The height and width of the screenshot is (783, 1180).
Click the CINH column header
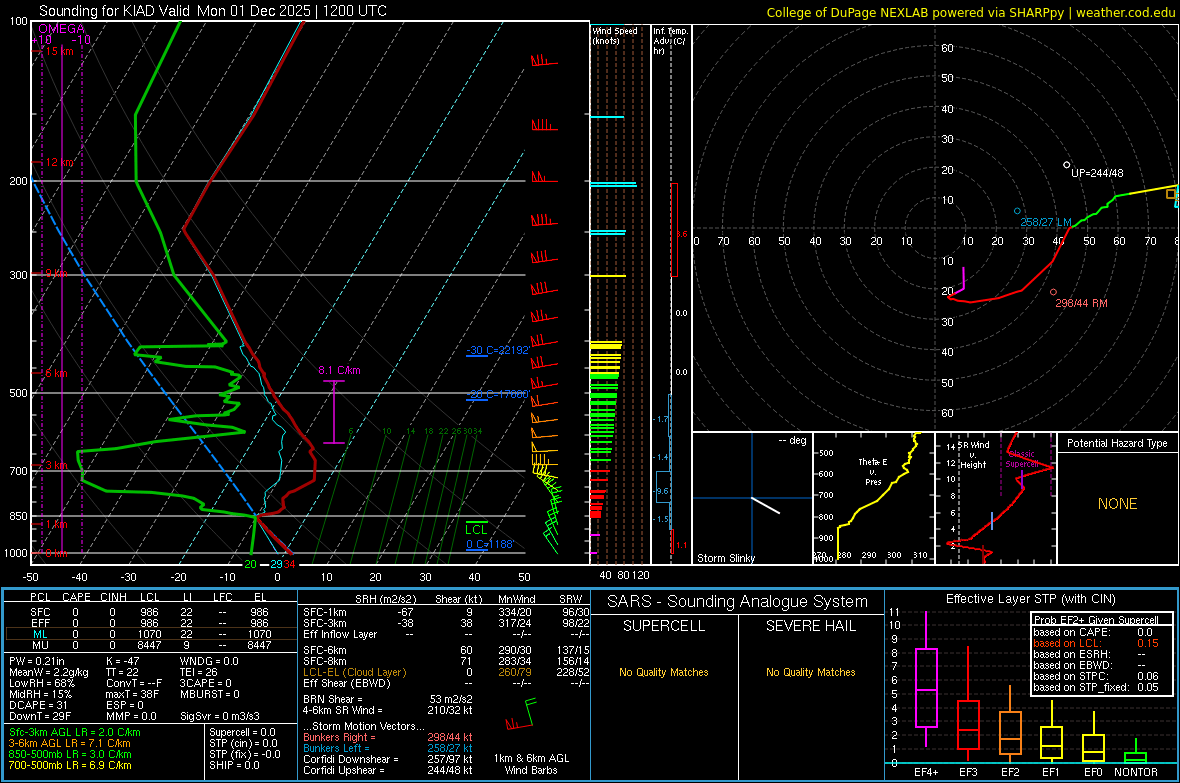(113, 597)
